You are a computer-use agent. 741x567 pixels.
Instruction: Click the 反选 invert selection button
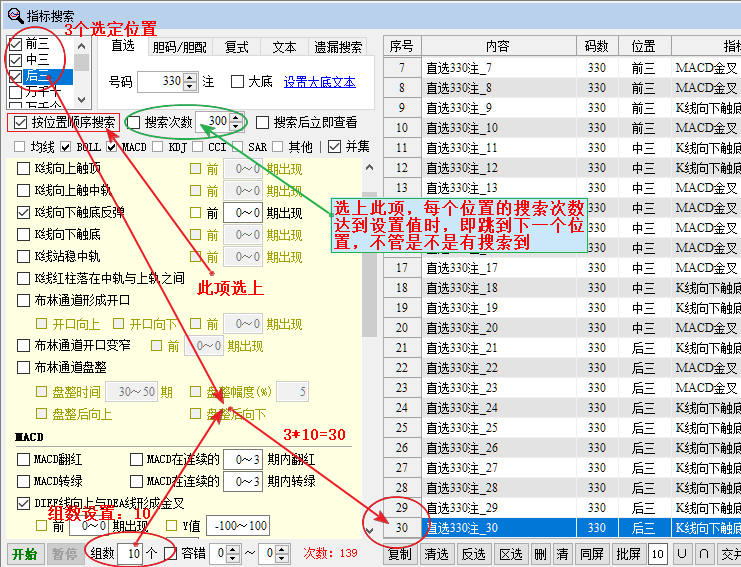pos(472,553)
